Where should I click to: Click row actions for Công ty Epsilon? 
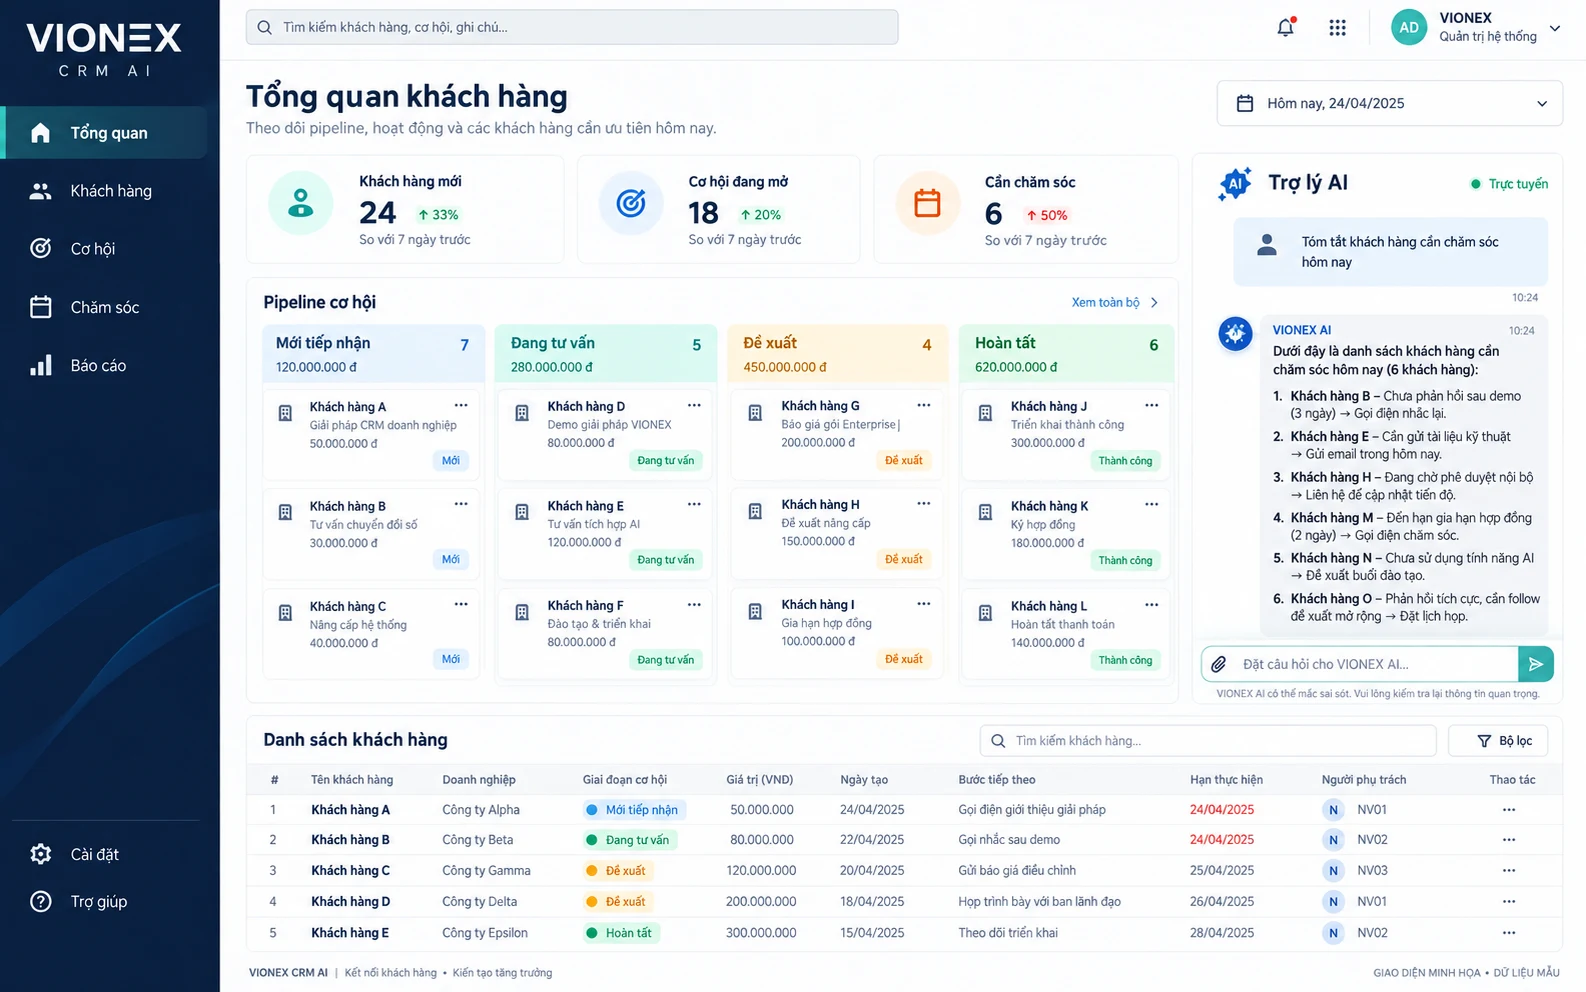coord(1509,933)
